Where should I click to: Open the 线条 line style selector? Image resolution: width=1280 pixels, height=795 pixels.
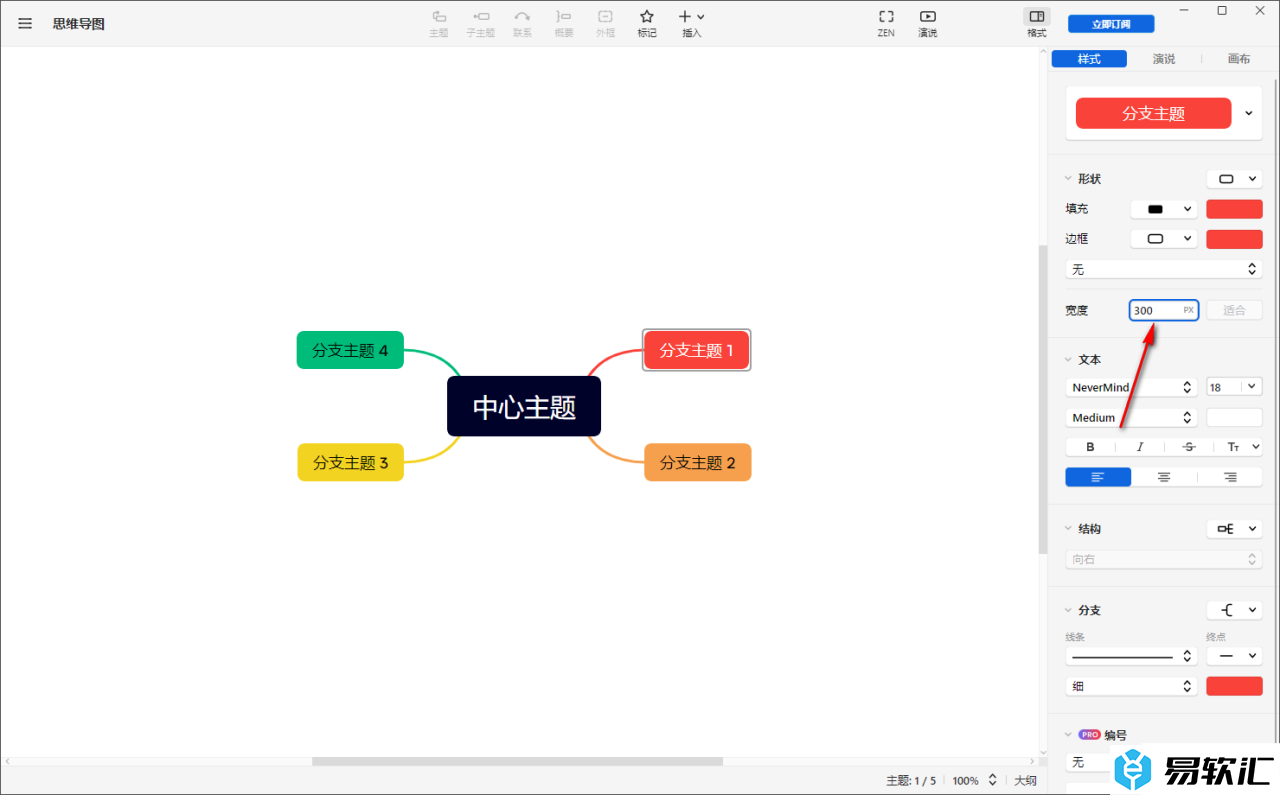point(1131,656)
